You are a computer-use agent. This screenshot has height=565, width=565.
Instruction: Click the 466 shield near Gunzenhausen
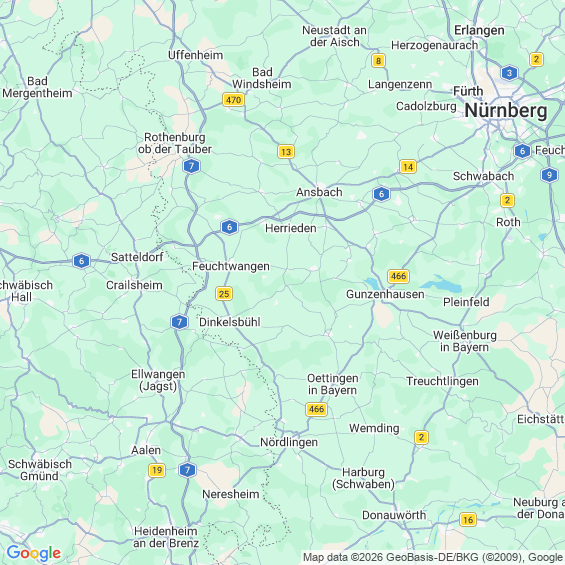pos(399,276)
